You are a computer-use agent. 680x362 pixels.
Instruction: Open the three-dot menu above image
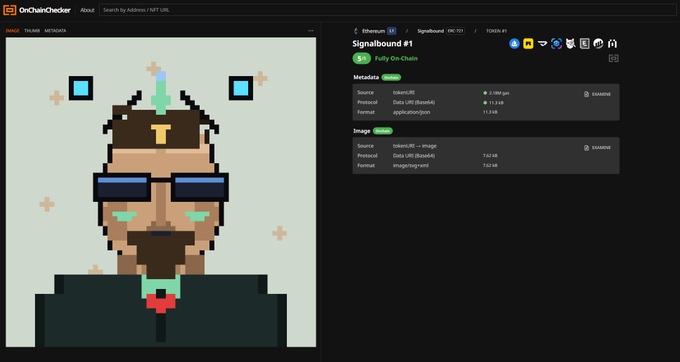(x=311, y=31)
